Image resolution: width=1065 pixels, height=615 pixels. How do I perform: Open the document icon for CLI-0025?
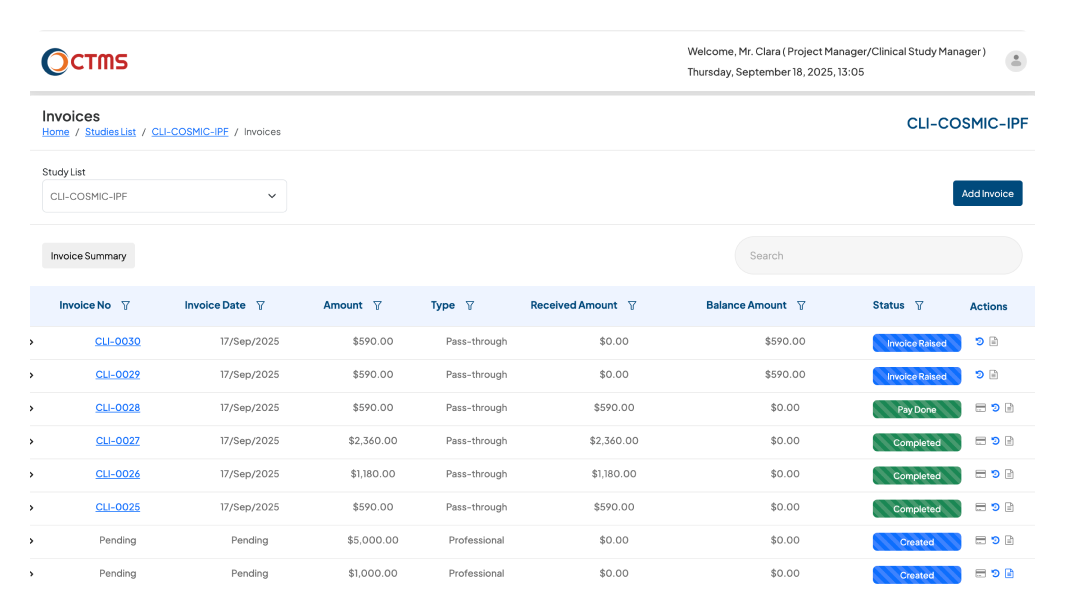1010,507
